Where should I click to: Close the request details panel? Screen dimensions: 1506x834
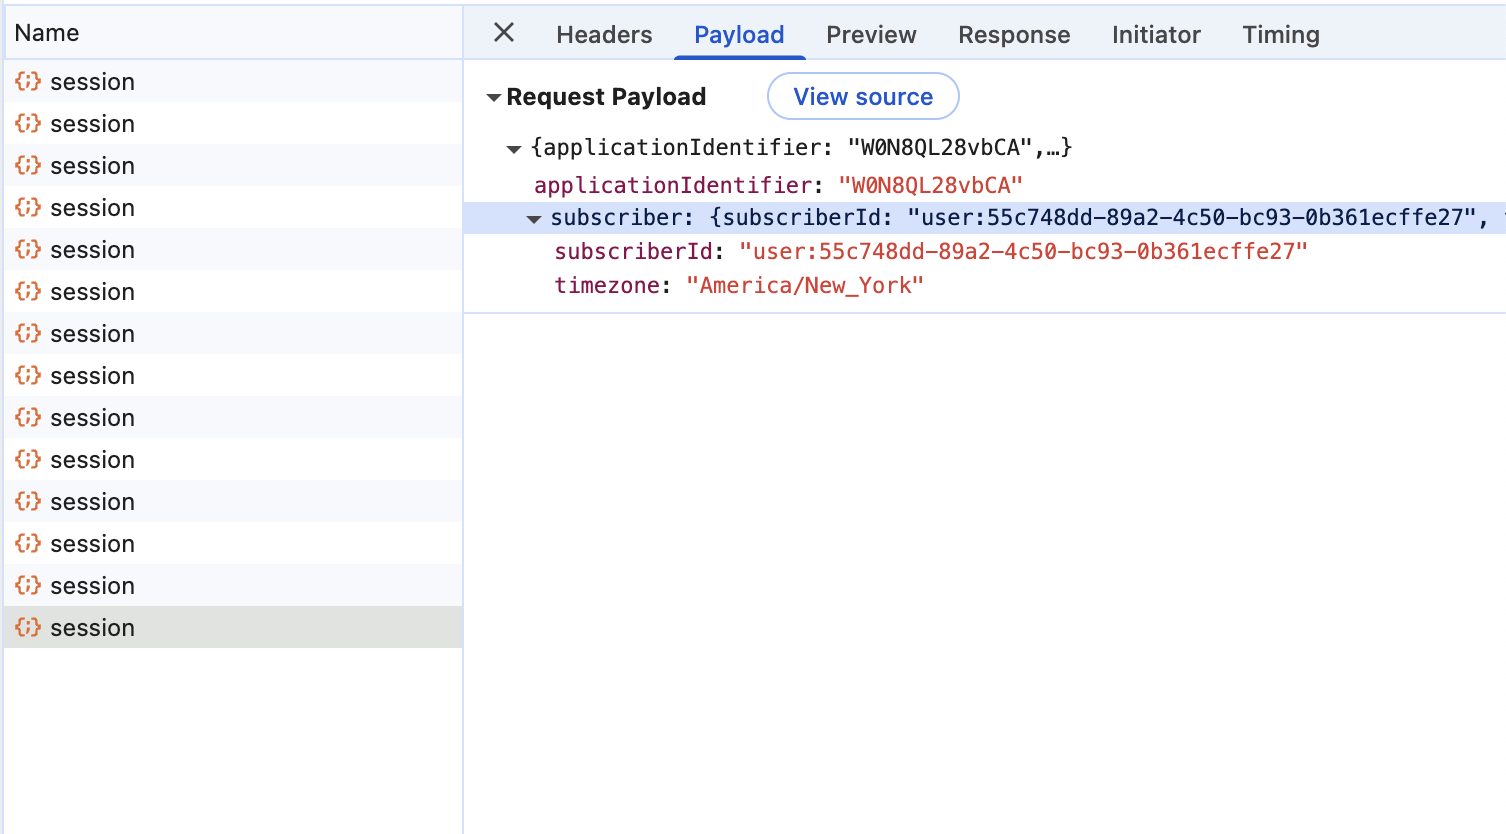click(x=504, y=33)
